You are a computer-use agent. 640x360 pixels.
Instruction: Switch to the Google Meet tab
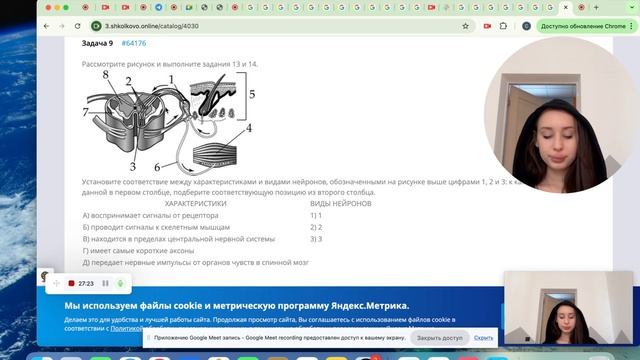[189, 7]
